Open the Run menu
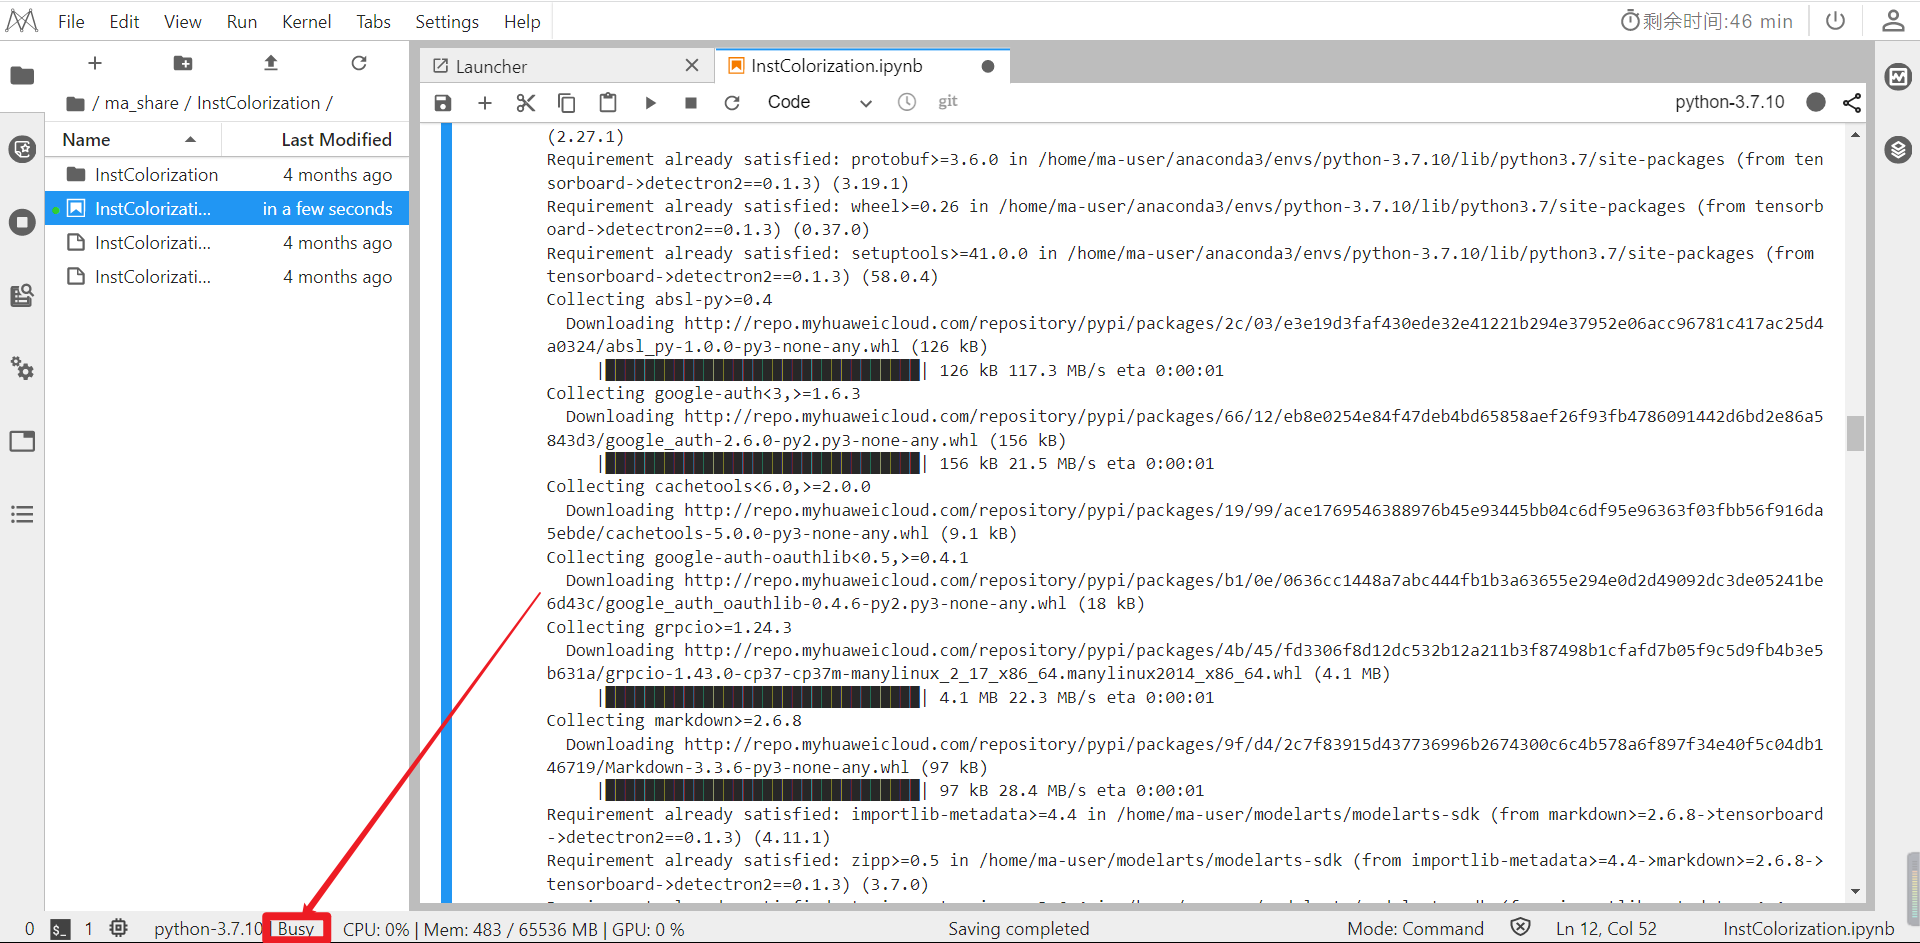 241,21
